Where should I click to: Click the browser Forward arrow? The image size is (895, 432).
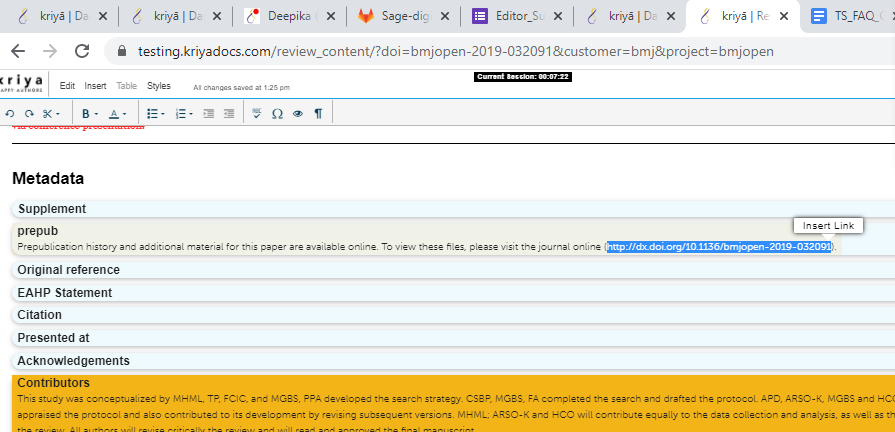pyautogui.click(x=50, y=51)
